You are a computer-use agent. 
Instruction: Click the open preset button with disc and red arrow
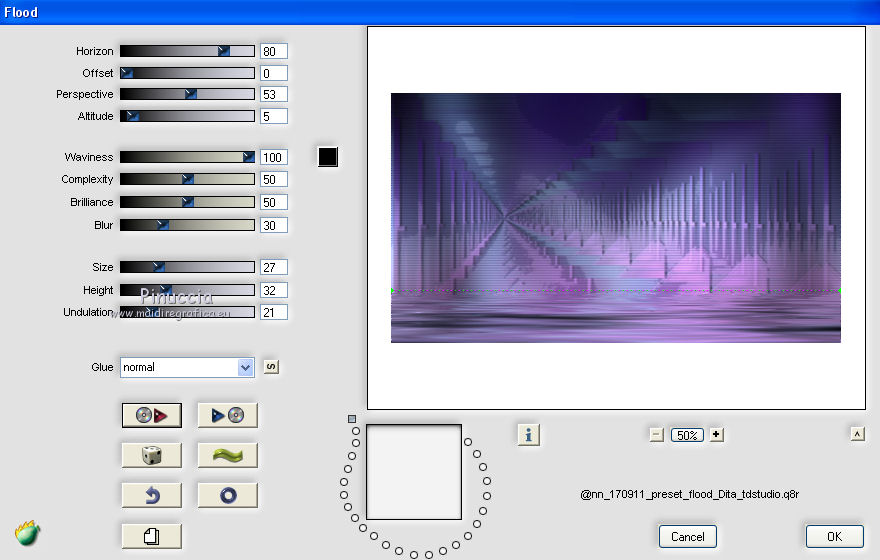click(152, 415)
